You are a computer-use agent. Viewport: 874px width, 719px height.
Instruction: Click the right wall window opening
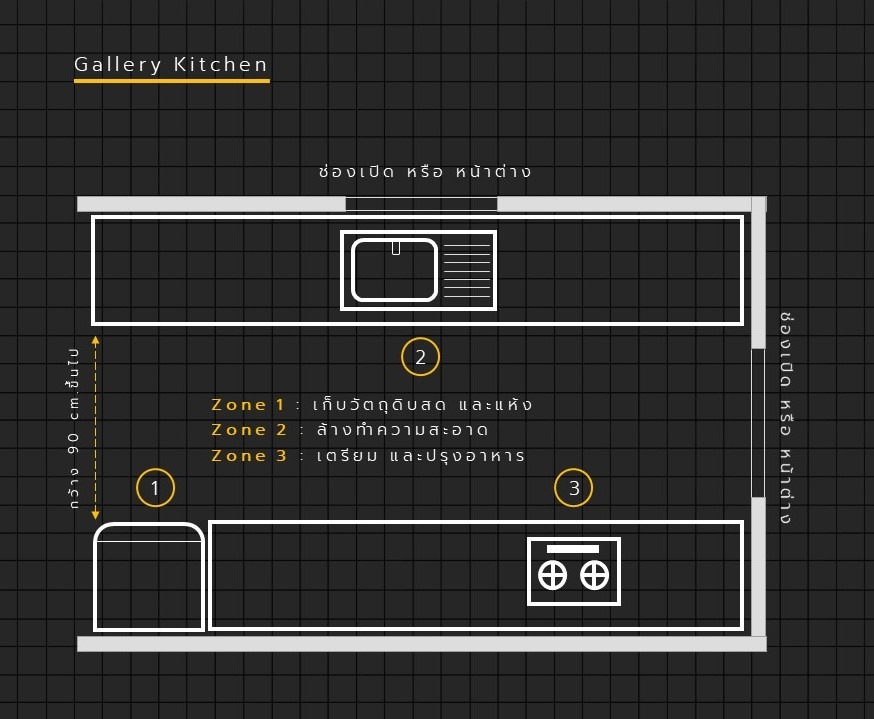click(758, 423)
